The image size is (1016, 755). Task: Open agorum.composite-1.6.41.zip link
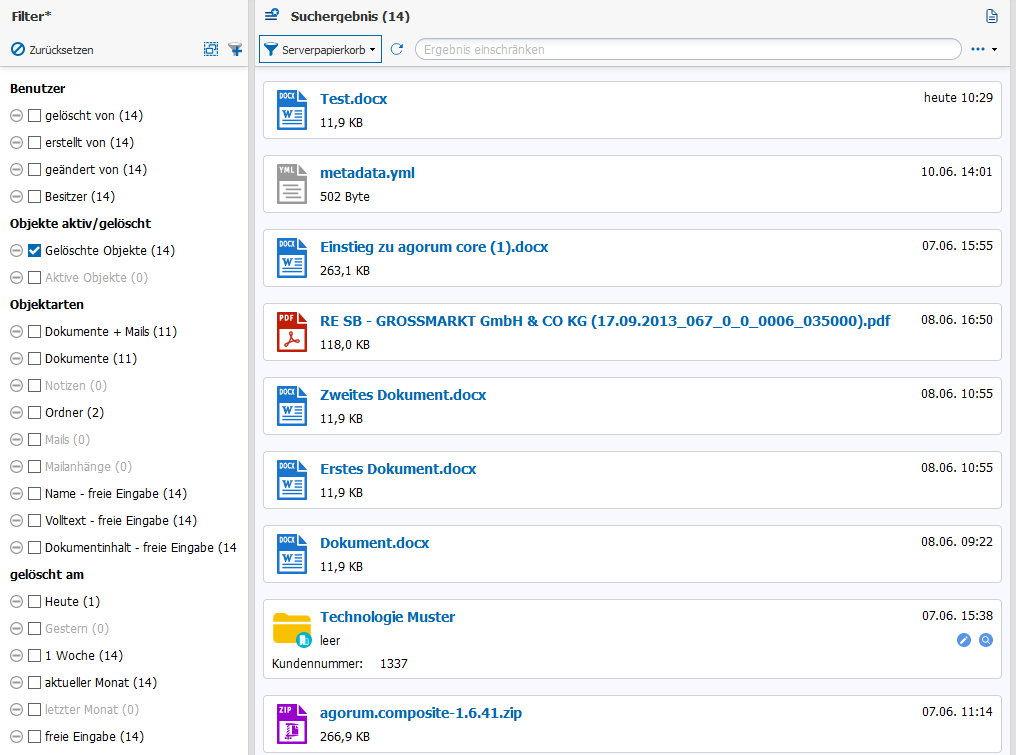tap(421, 713)
